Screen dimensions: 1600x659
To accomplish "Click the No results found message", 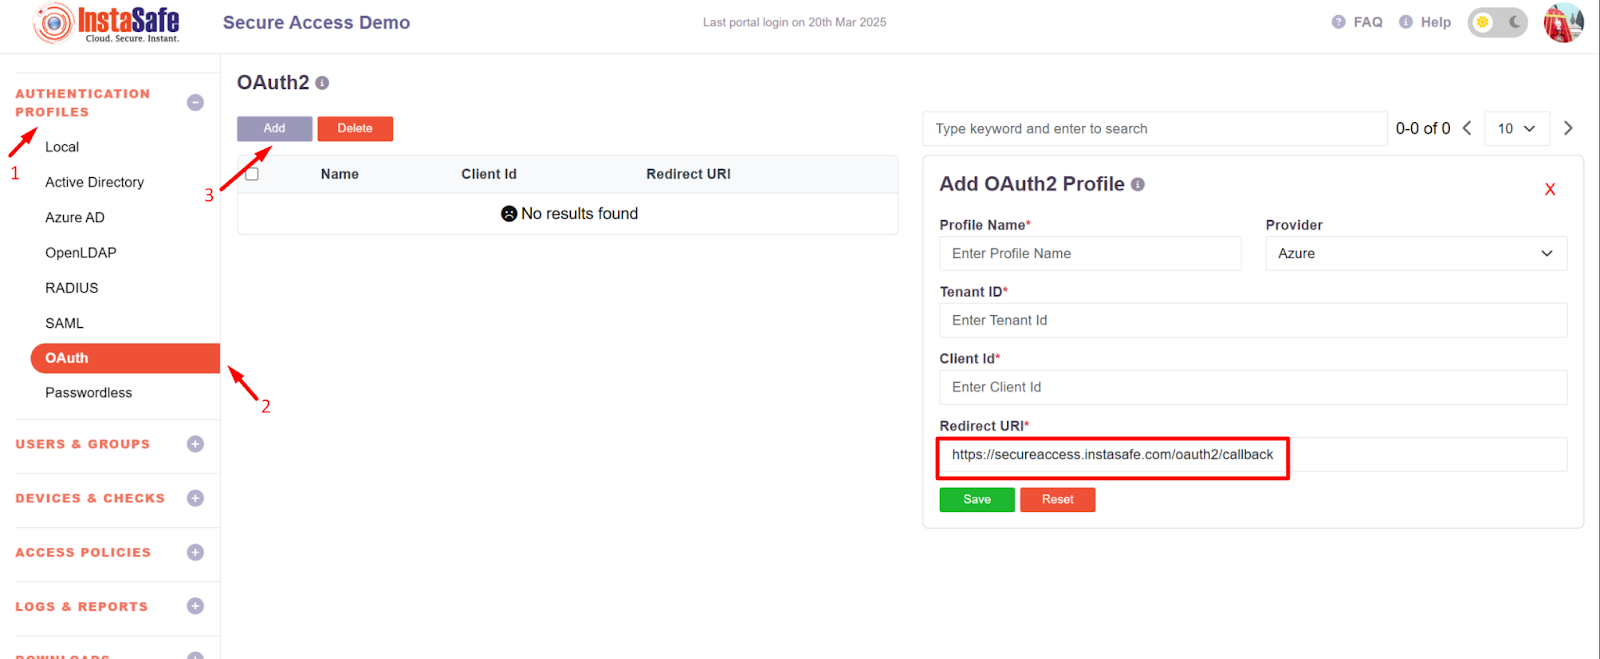I will pyautogui.click(x=569, y=214).
